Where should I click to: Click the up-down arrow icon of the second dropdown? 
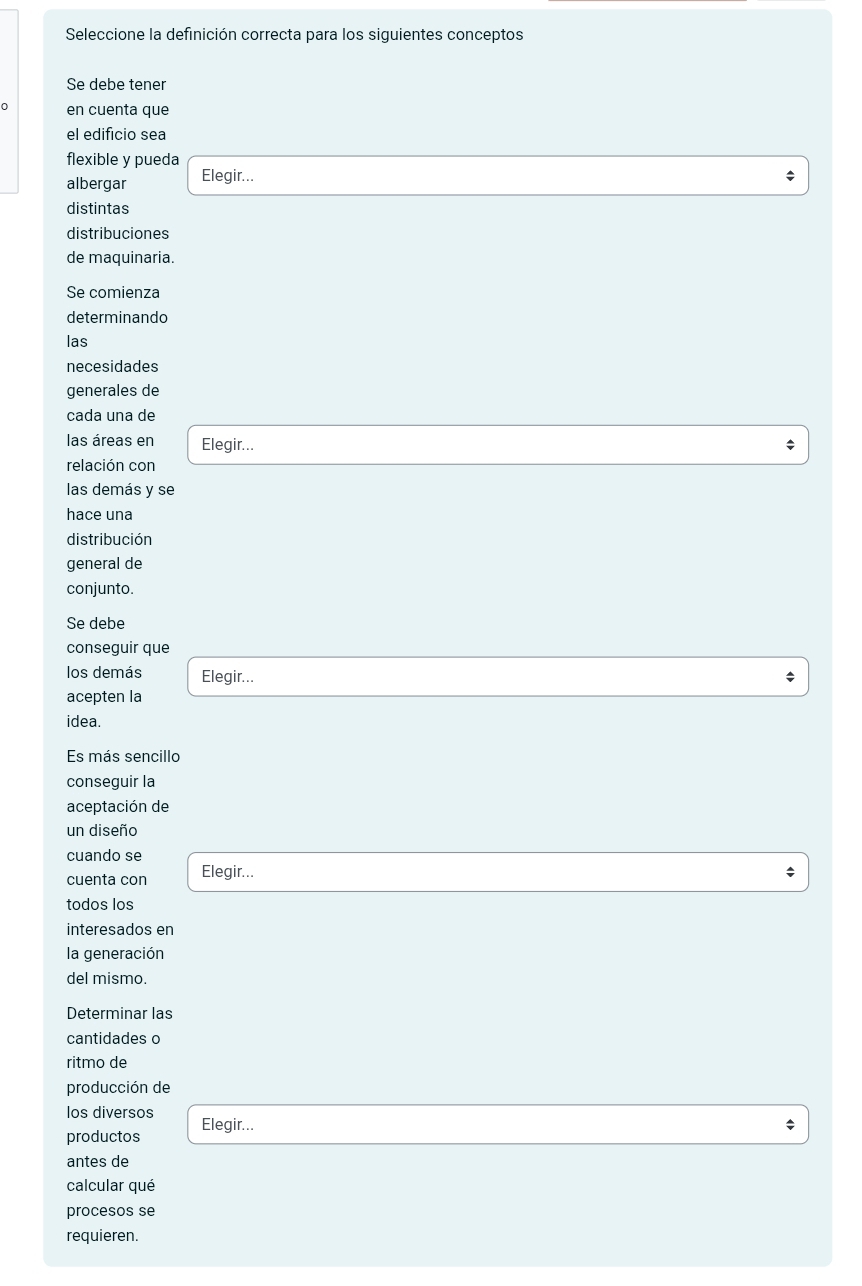click(x=790, y=445)
